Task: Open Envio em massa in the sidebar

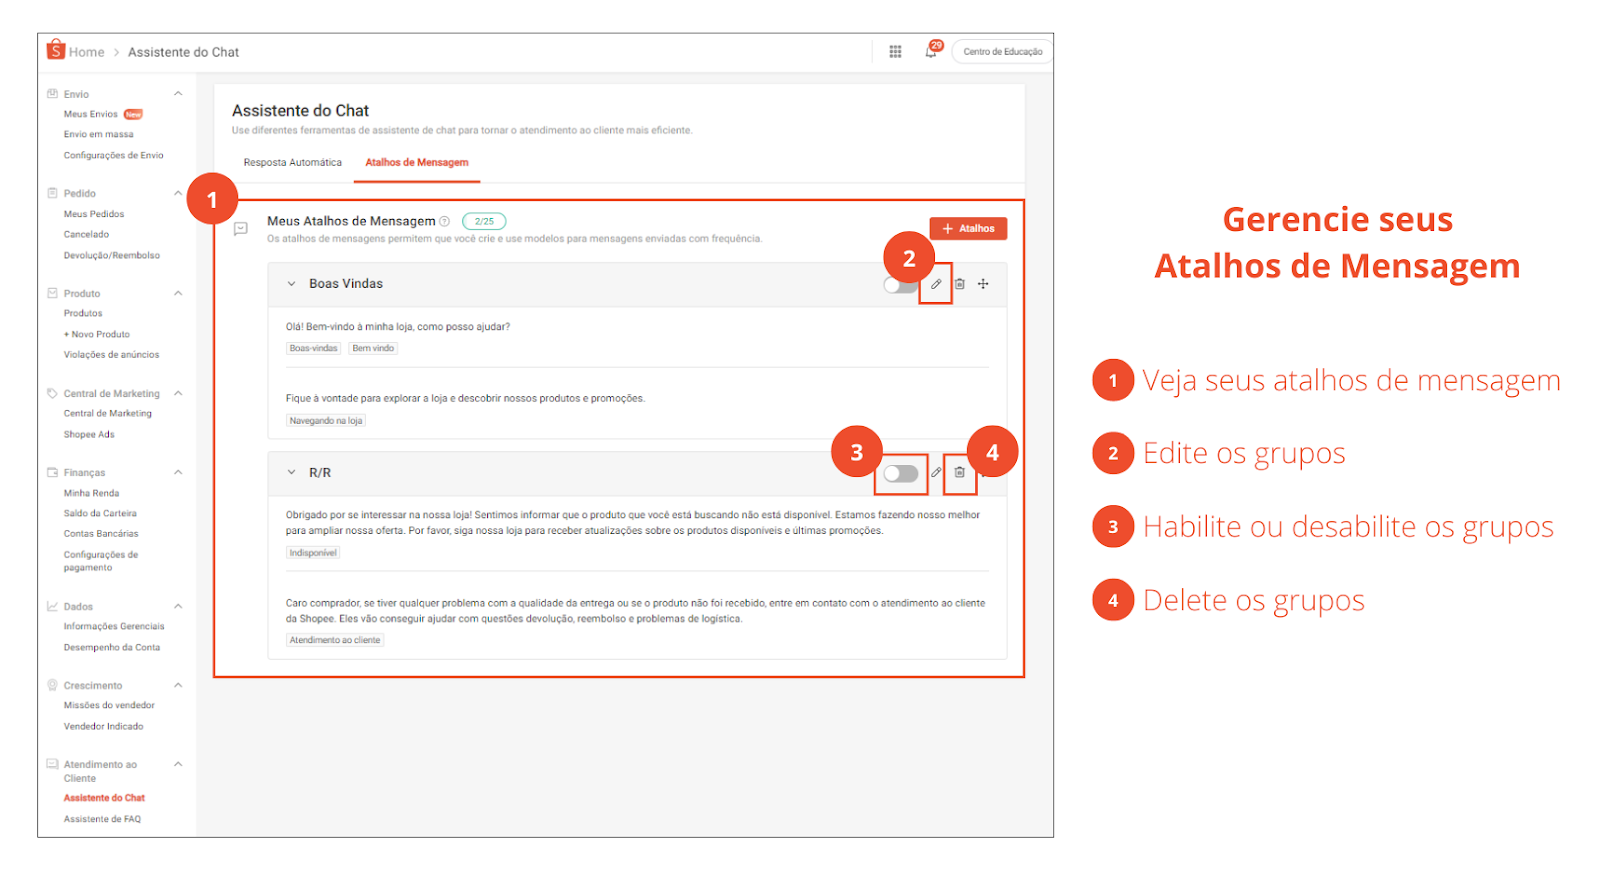Action: (x=98, y=134)
